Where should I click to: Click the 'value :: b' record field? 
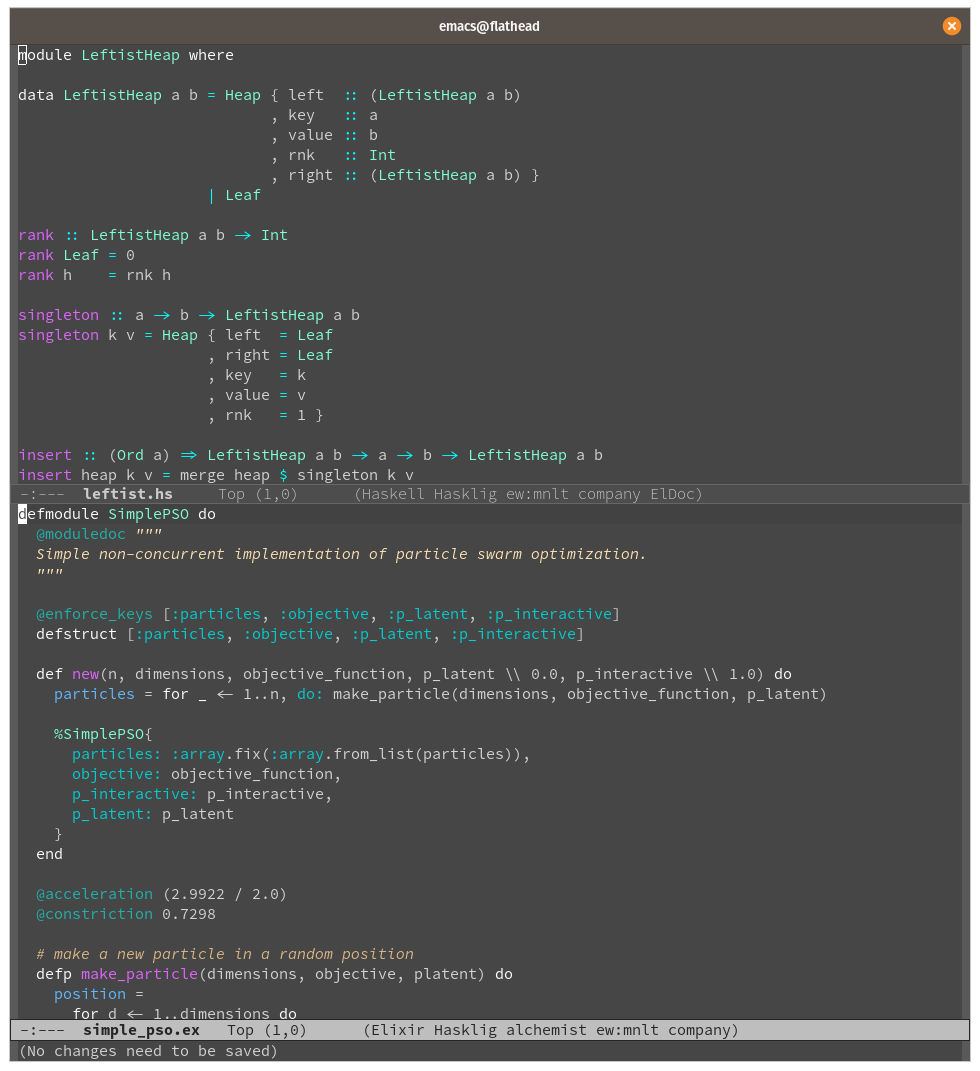pos(333,135)
